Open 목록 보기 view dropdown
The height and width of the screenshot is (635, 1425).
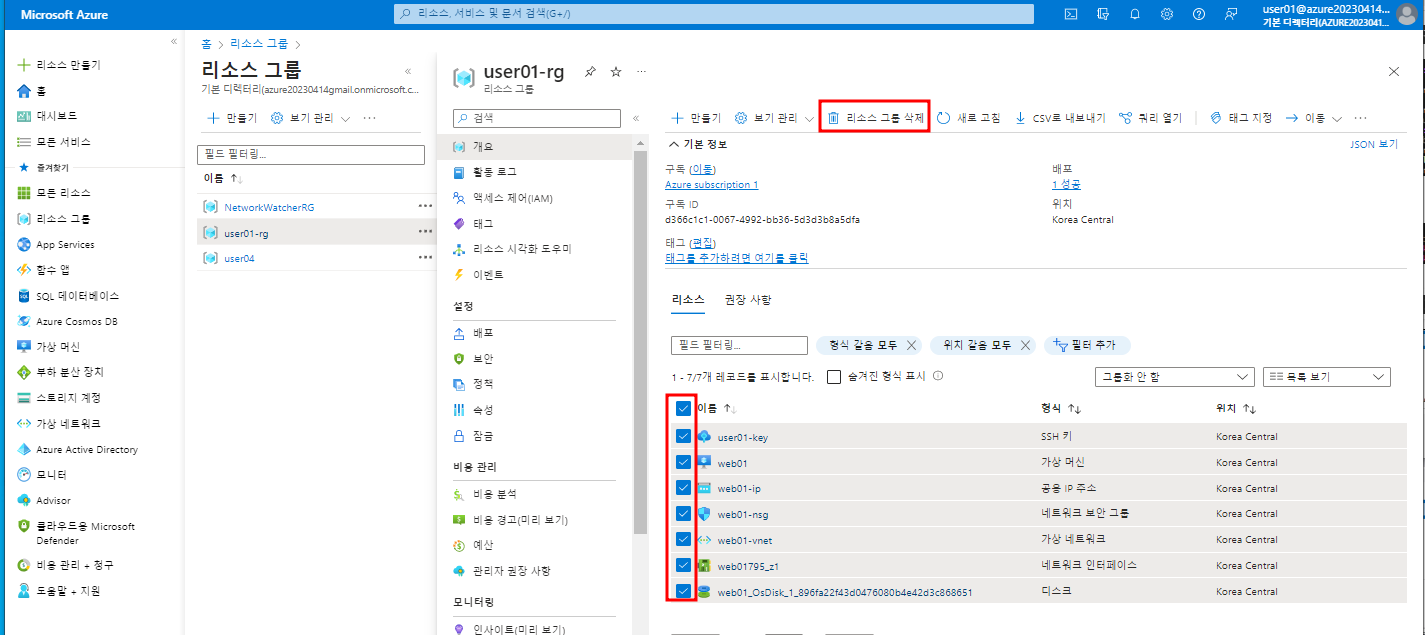pyautogui.click(x=1327, y=377)
